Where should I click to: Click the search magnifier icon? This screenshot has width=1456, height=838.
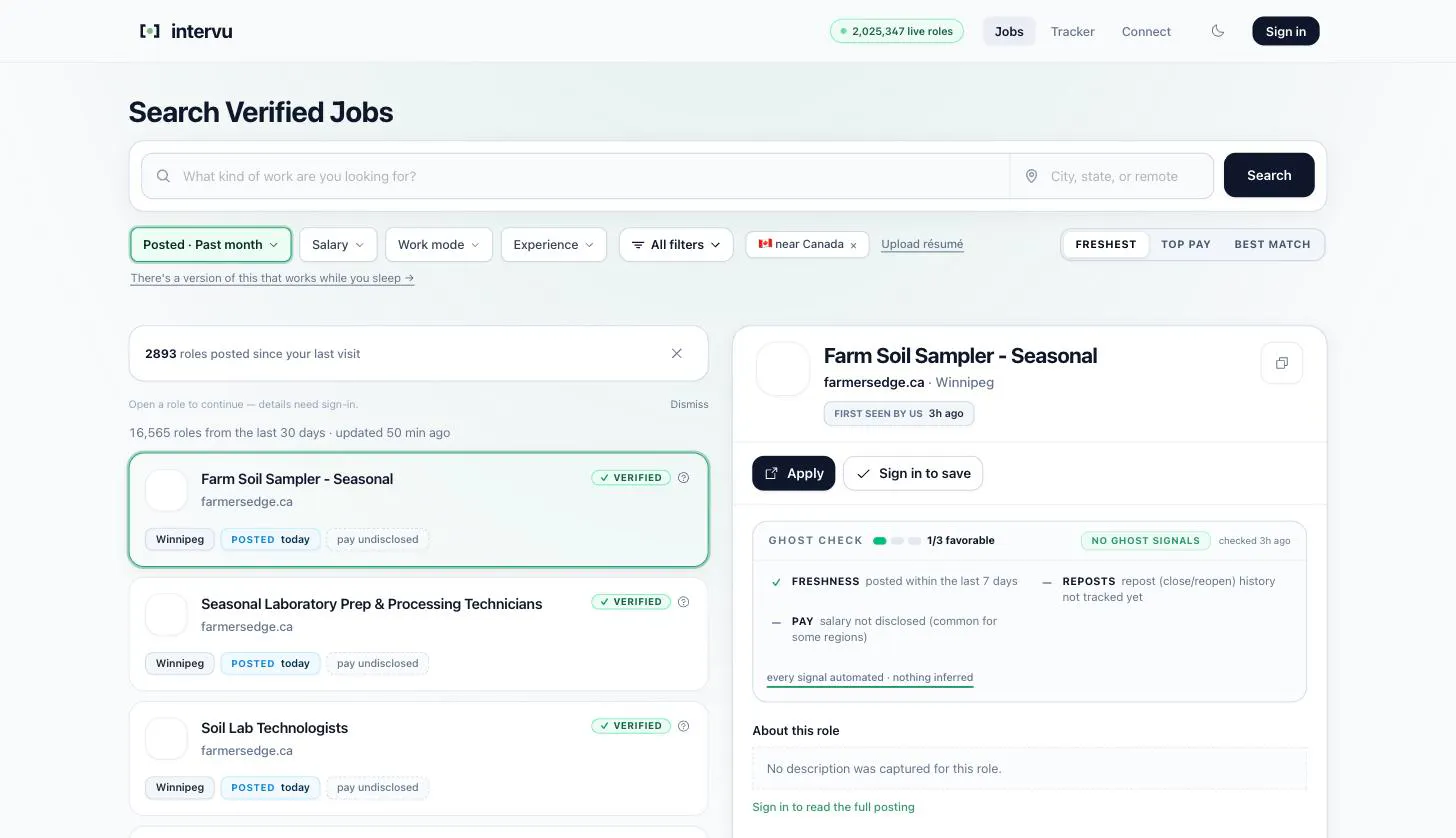[164, 176]
